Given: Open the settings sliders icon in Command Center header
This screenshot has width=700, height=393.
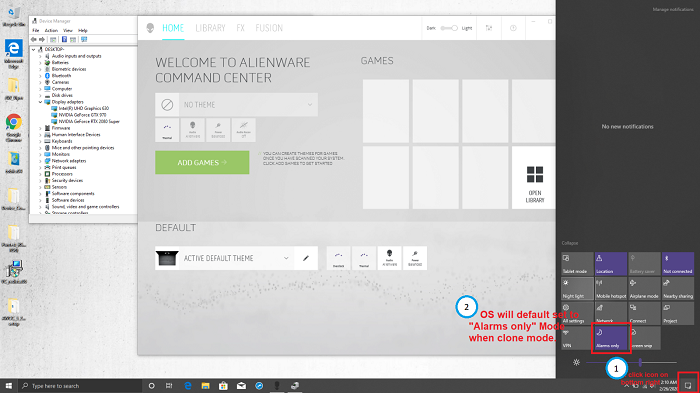Looking at the screenshot, I should click(x=489, y=28).
